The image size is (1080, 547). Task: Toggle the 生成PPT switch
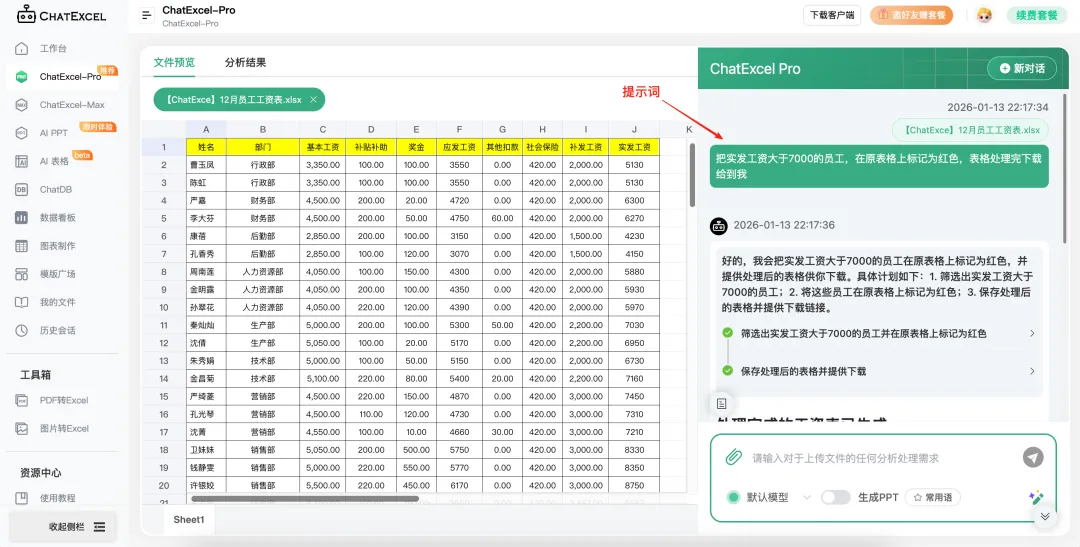(835, 497)
